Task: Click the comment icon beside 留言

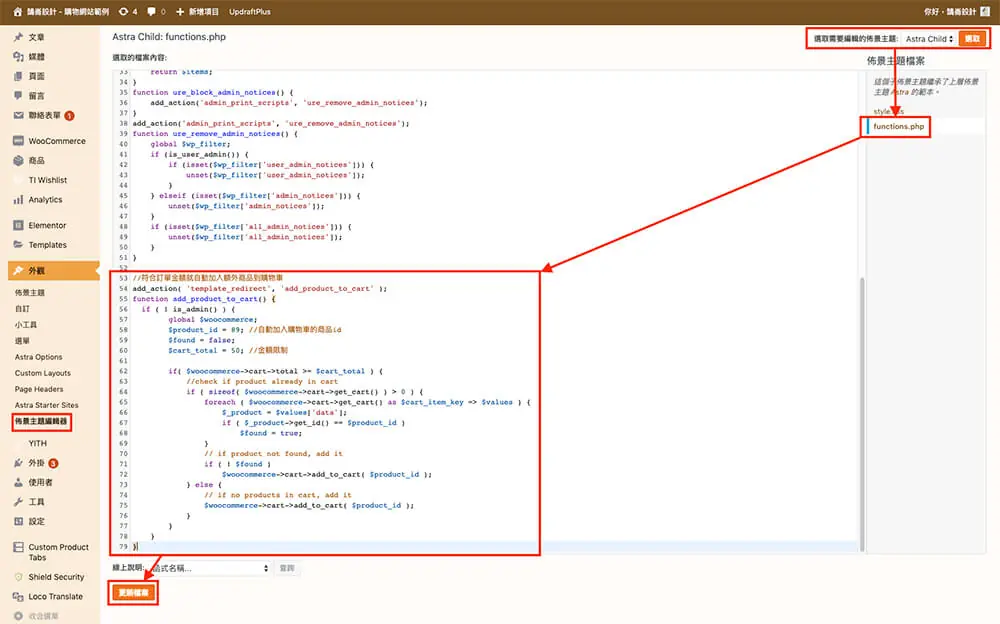Action: tap(18, 96)
